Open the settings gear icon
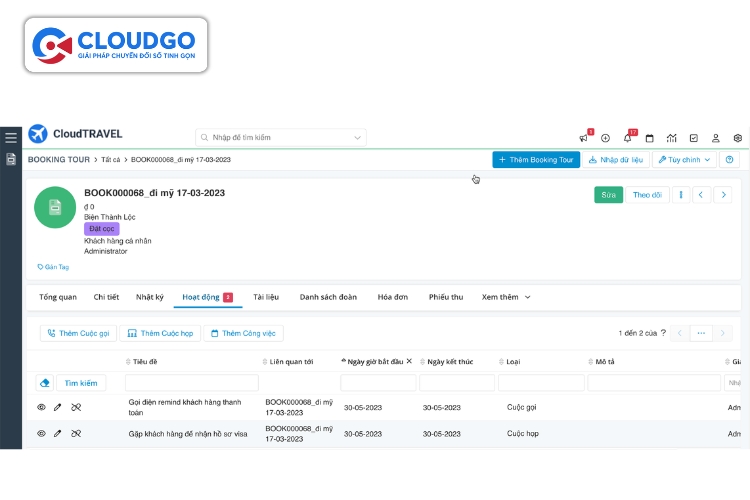This screenshot has width=750, height=500. (x=738, y=138)
